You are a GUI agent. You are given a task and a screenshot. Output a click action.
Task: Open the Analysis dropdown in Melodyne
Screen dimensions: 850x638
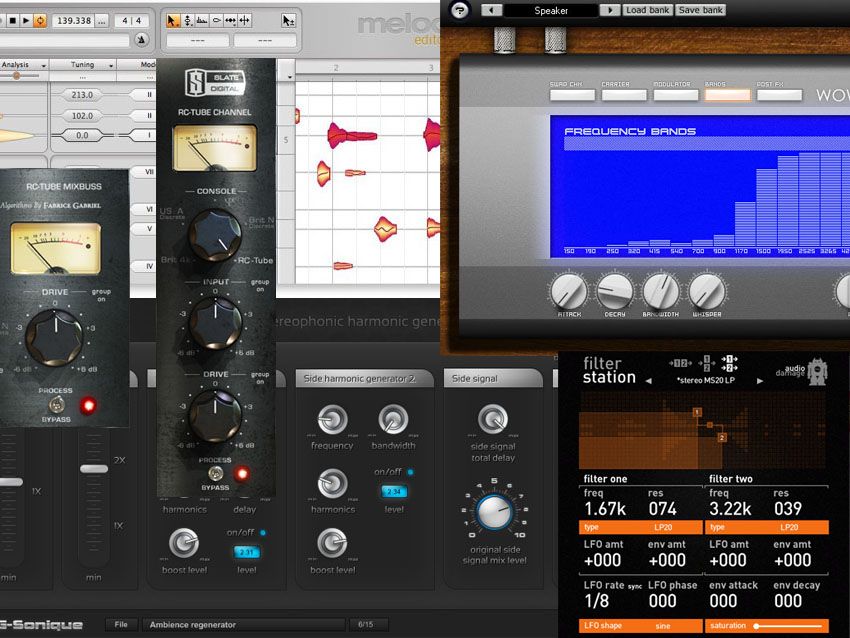coord(23,64)
